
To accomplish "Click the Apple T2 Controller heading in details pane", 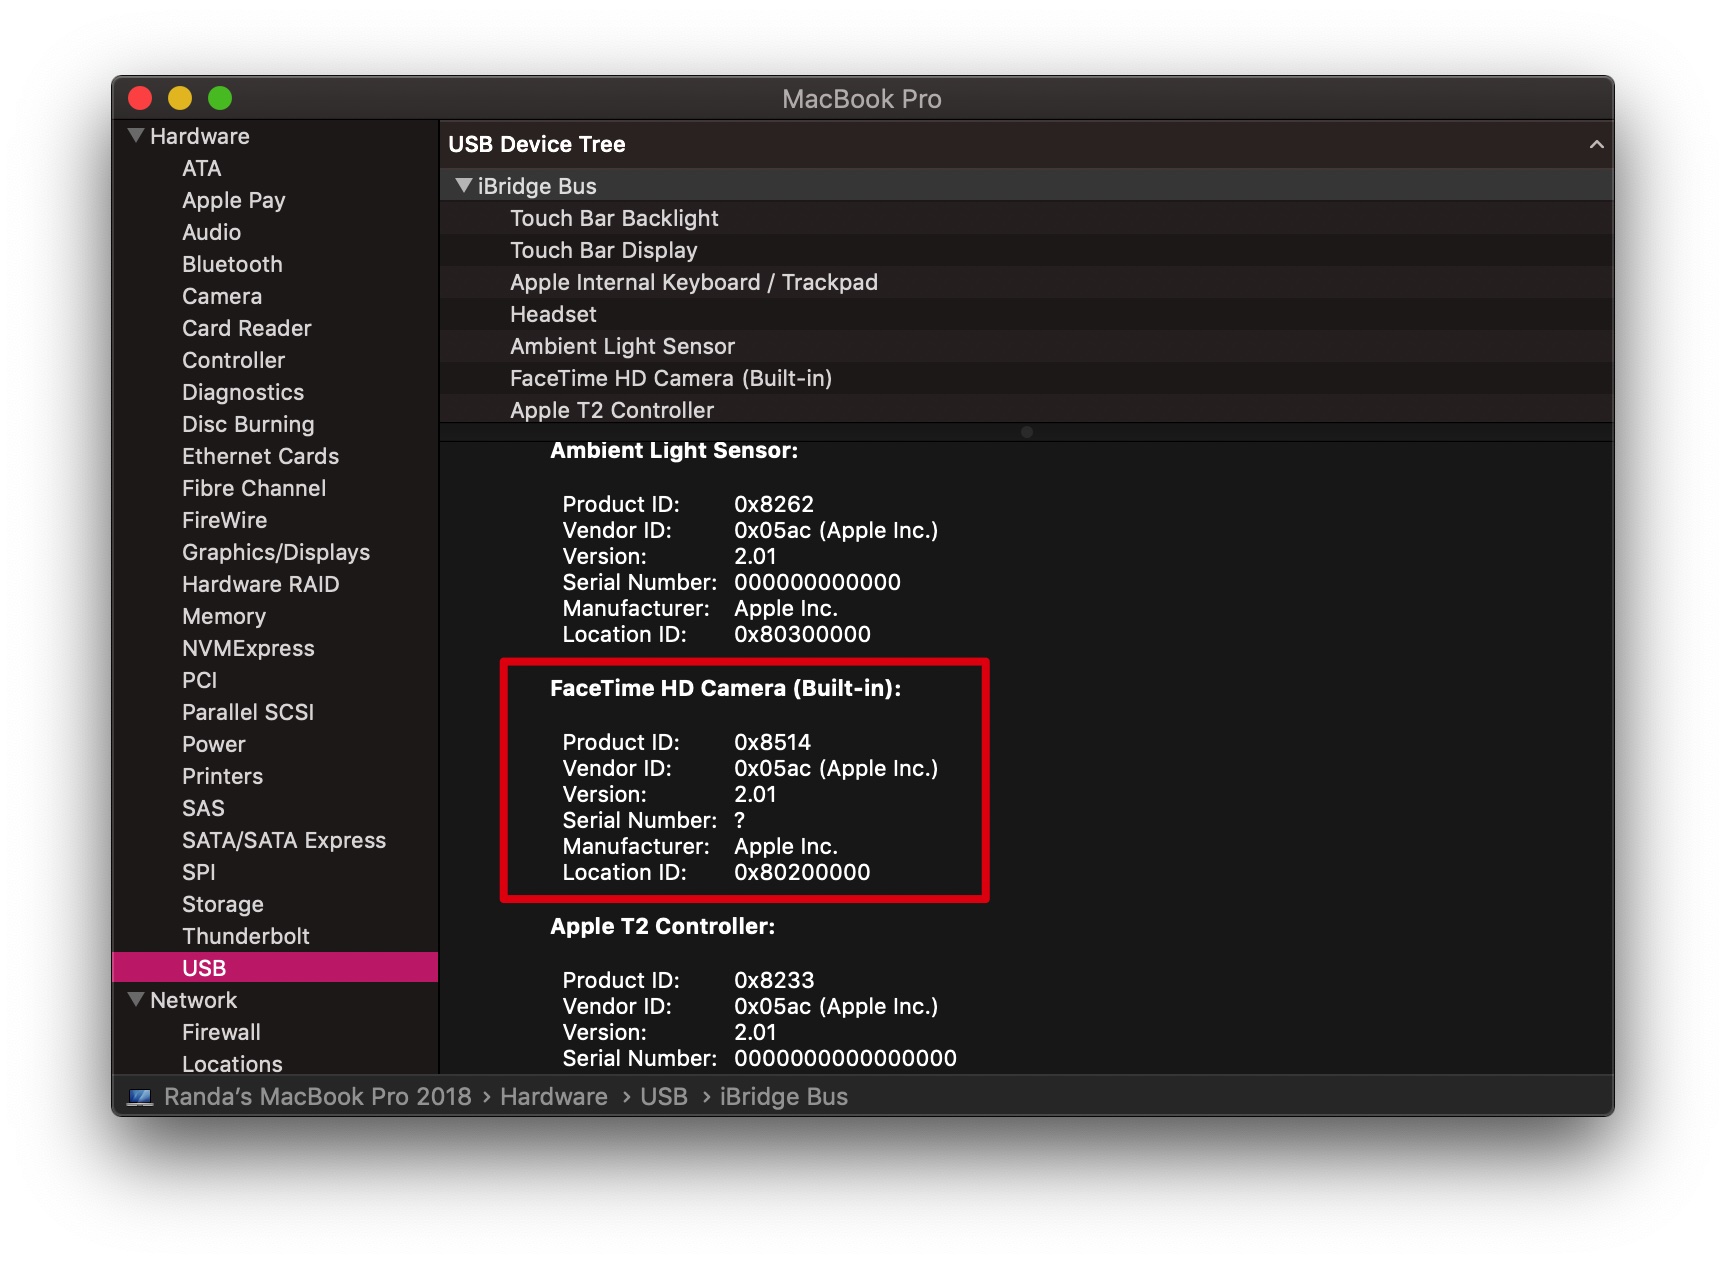I will coord(663,926).
